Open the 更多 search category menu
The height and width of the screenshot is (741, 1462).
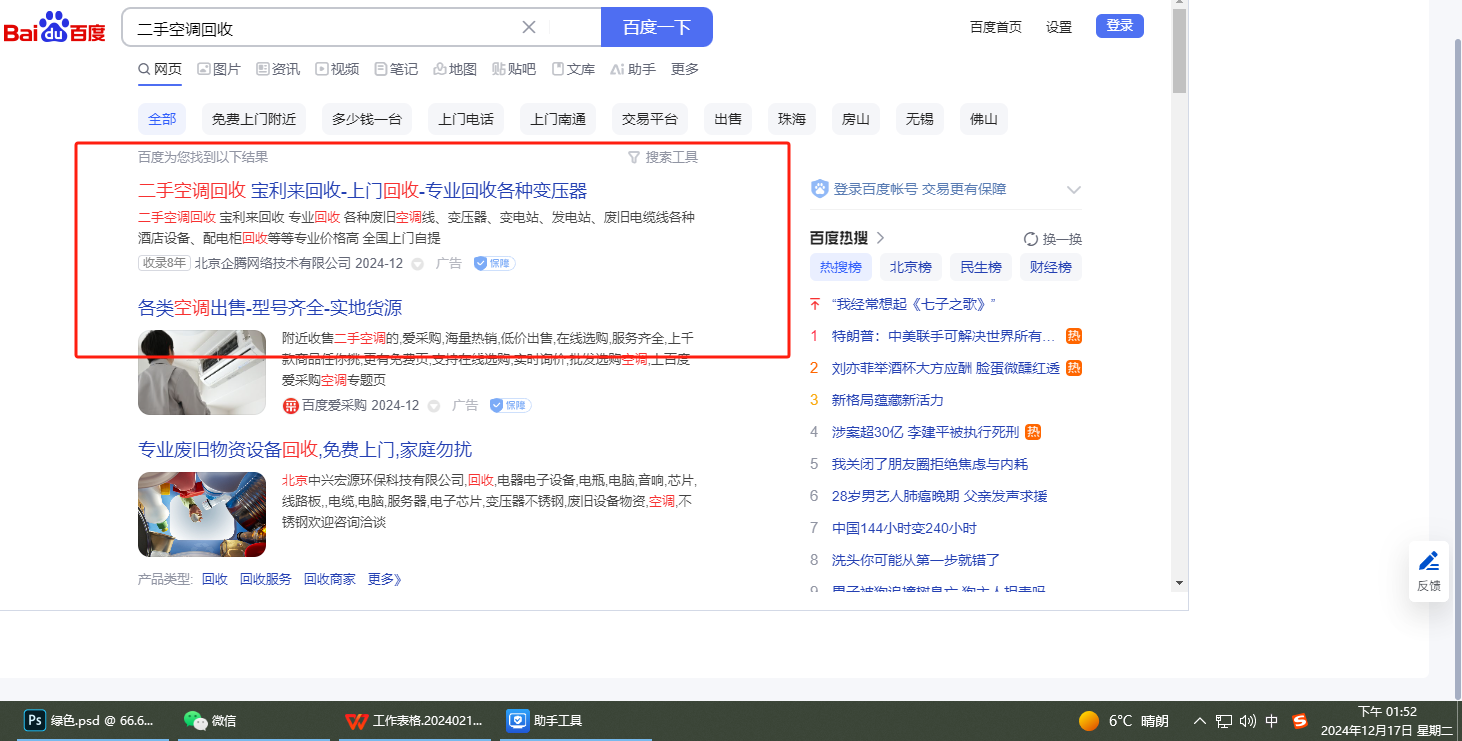click(x=685, y=69)
